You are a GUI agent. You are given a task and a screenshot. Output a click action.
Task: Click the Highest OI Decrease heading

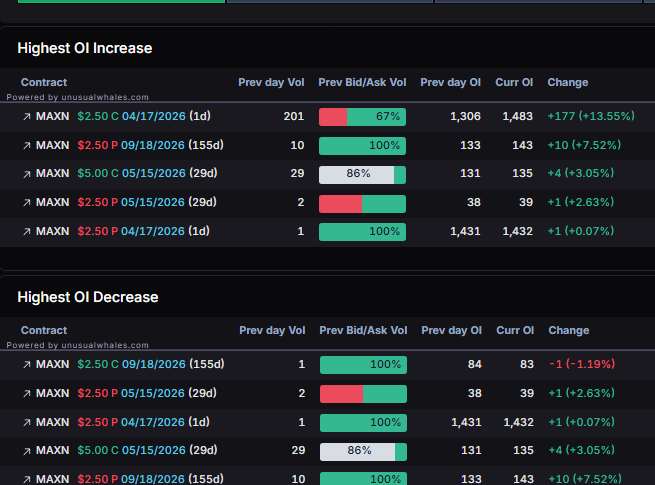[88, 297]
